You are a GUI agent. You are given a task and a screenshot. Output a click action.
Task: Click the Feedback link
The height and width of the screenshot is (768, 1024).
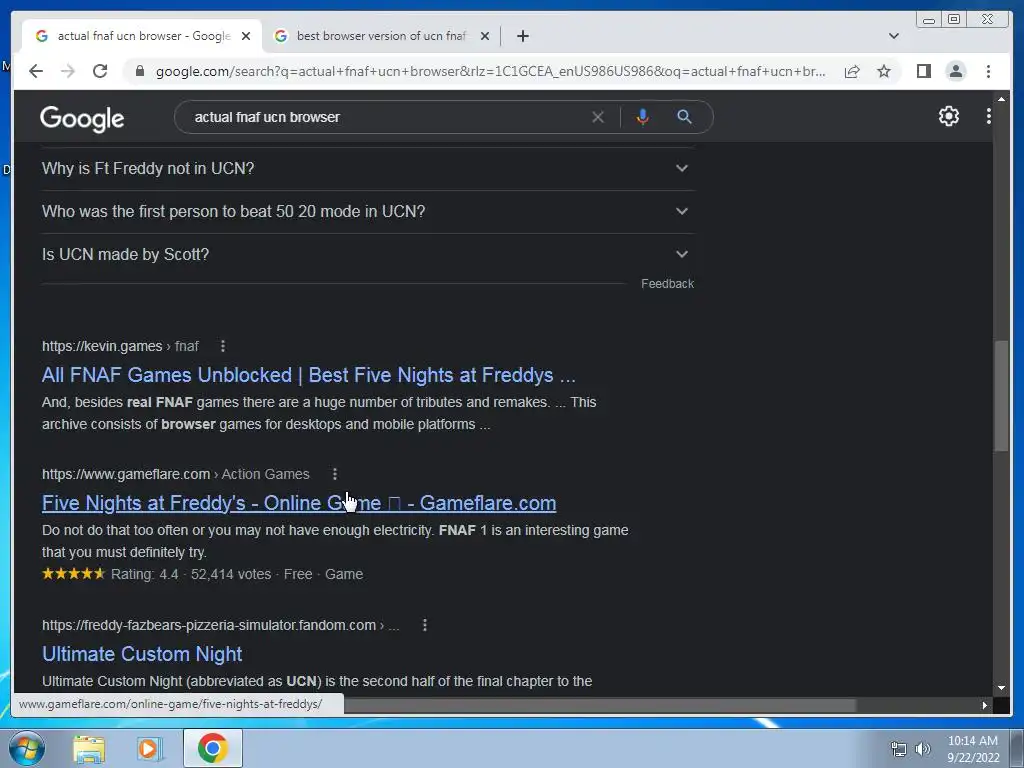(x=667, y=284)
